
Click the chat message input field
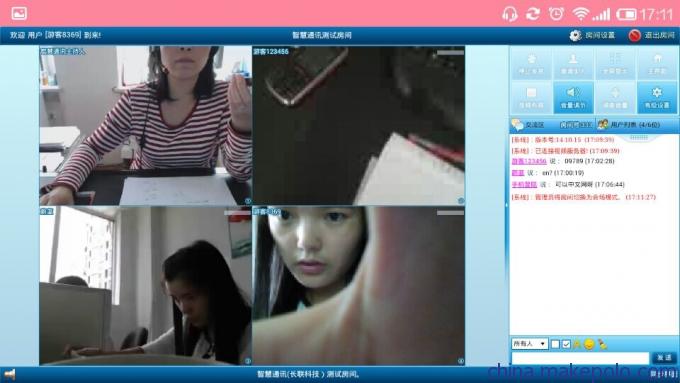pos(580,358)
